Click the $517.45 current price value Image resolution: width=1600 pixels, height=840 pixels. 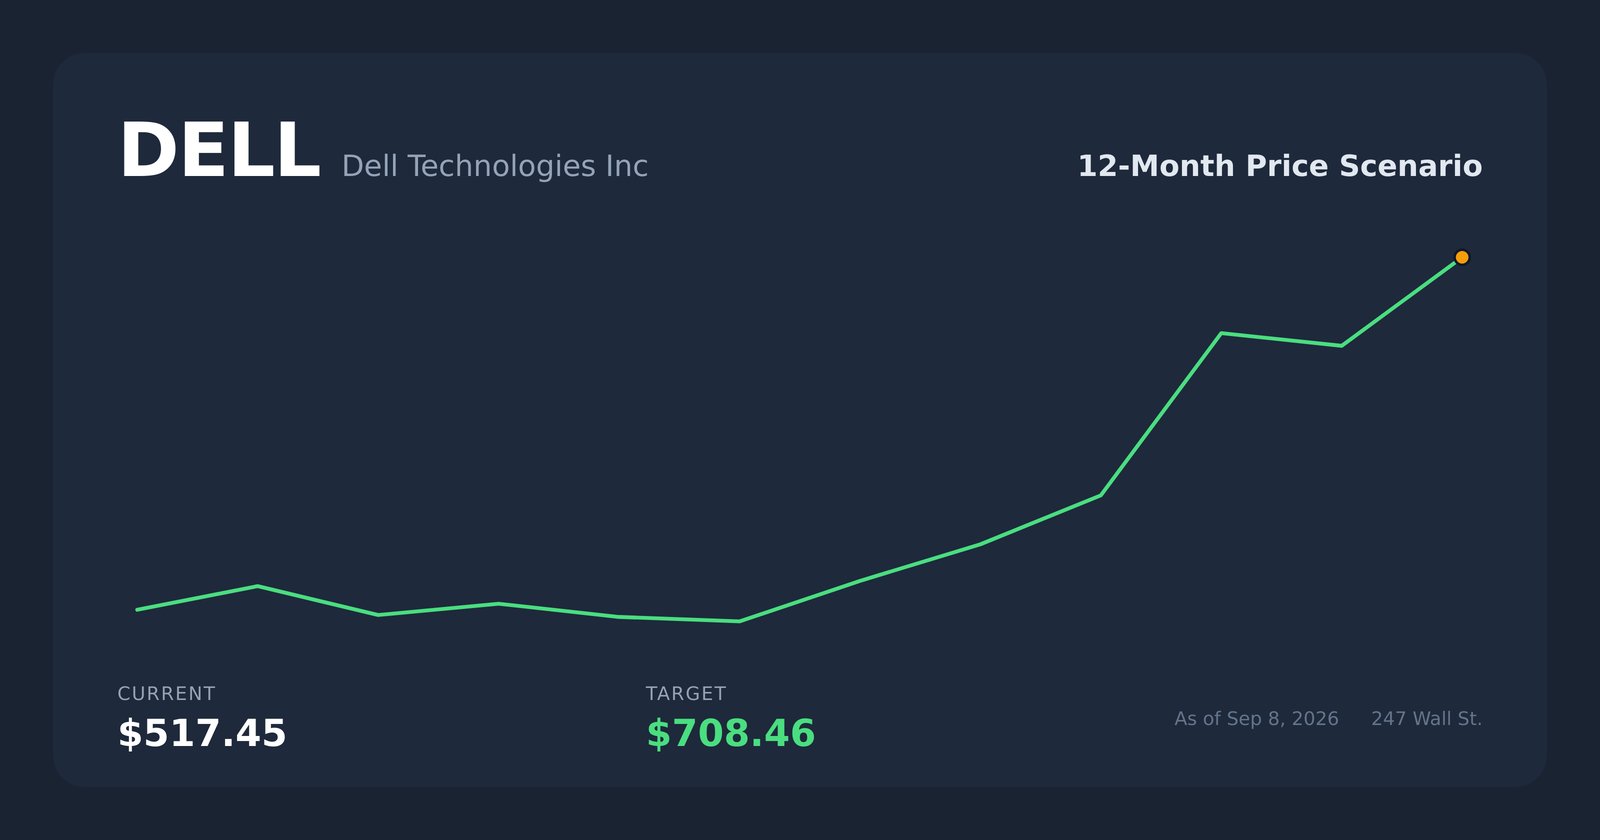202,734
